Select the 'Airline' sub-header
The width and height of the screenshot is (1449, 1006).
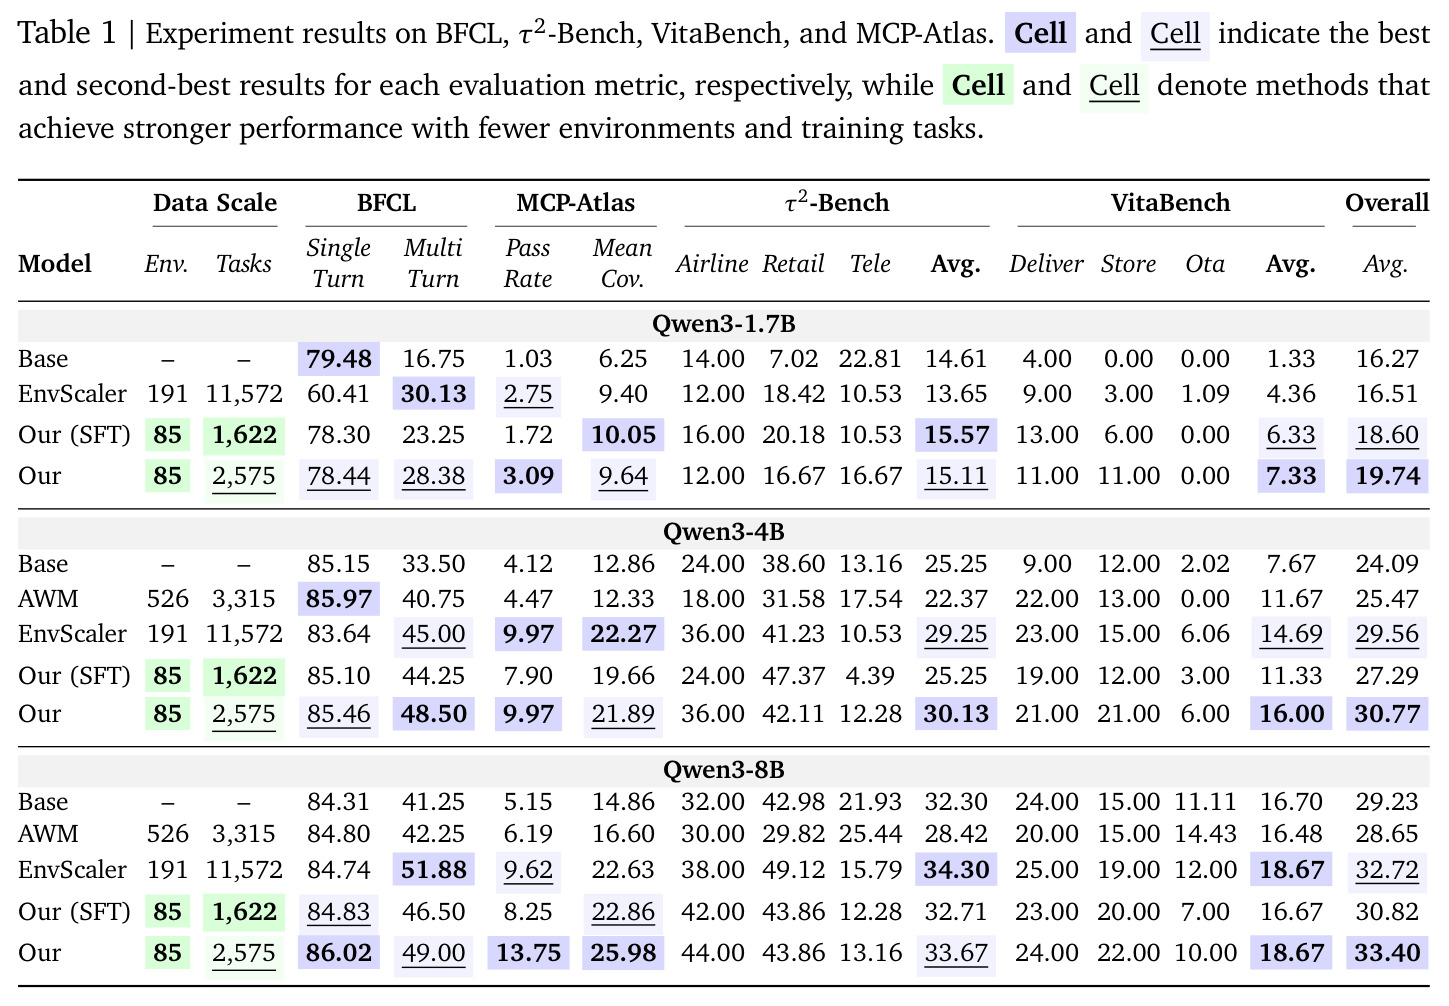point(712,264)
